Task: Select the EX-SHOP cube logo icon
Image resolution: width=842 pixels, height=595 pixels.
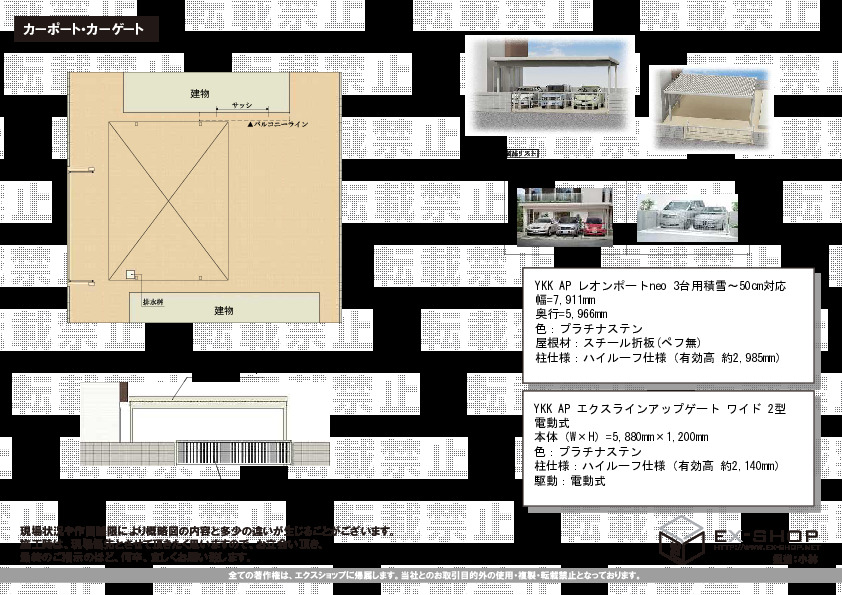Action: pyautogui.click(x=681, y=539)
